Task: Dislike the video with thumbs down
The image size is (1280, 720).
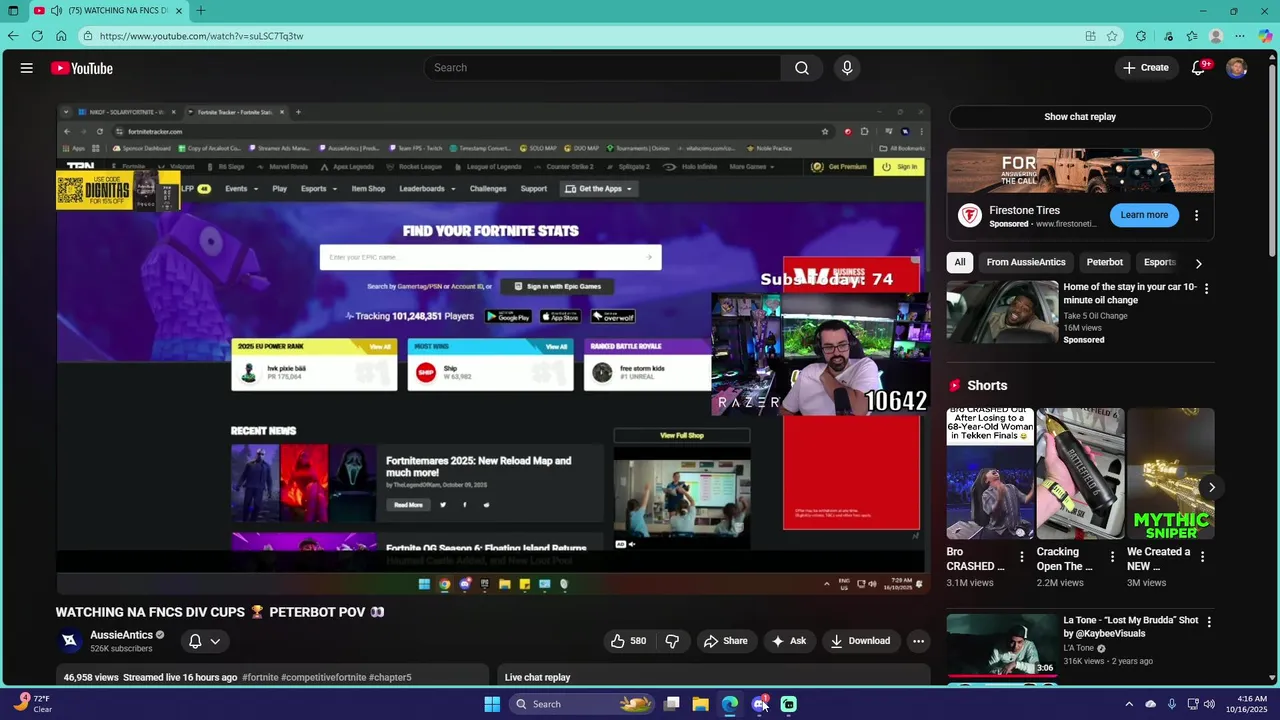Action: (672, 641)
